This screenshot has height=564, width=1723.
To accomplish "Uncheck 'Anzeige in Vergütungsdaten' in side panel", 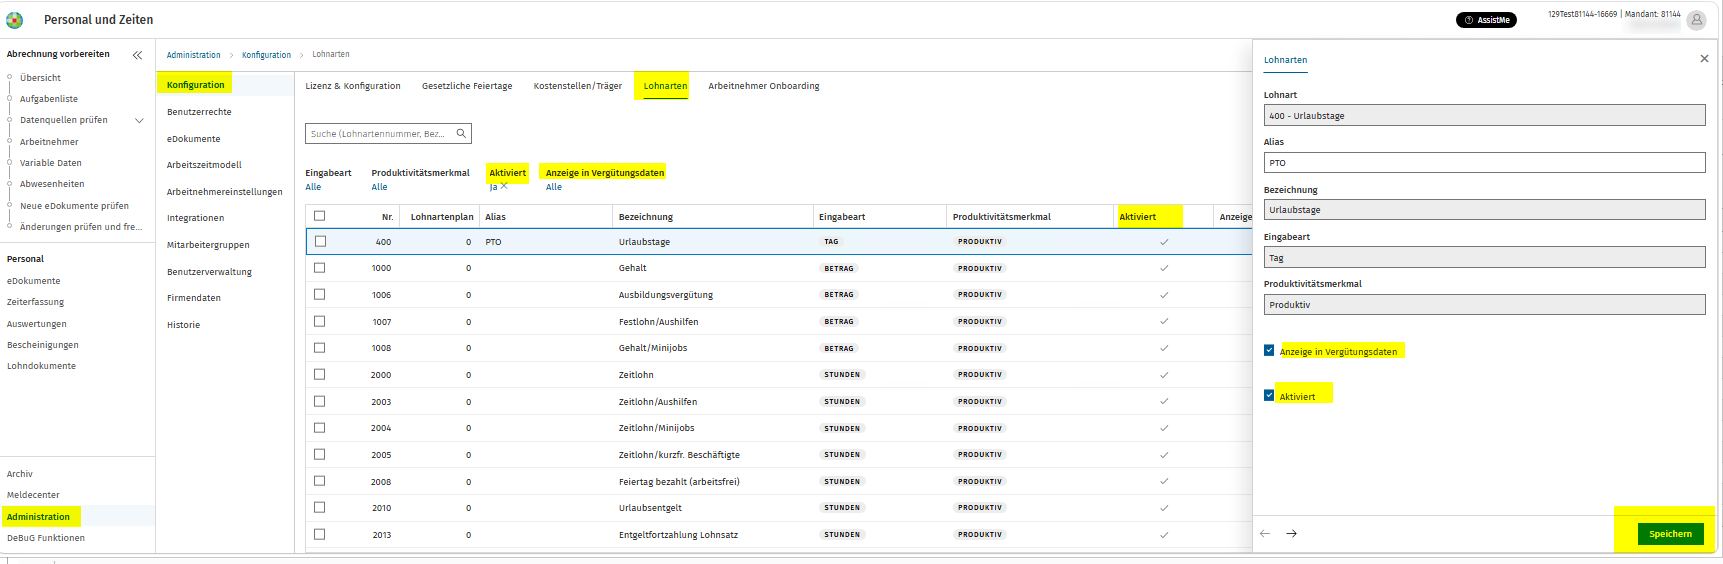I will tap(1269, 350).
